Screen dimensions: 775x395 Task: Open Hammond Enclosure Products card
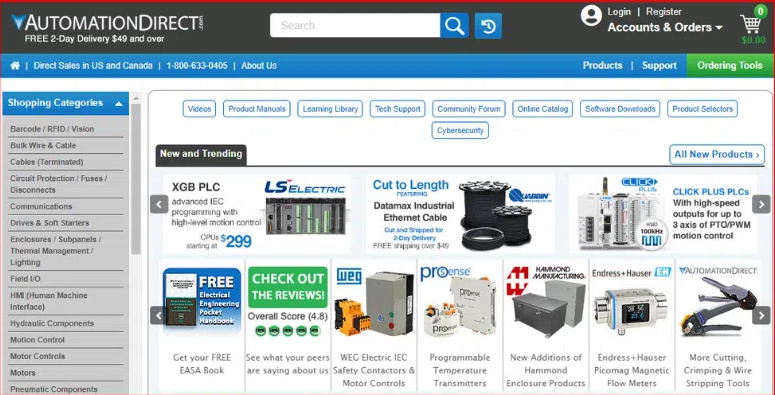pyautogui.click(x=546, y=325)
